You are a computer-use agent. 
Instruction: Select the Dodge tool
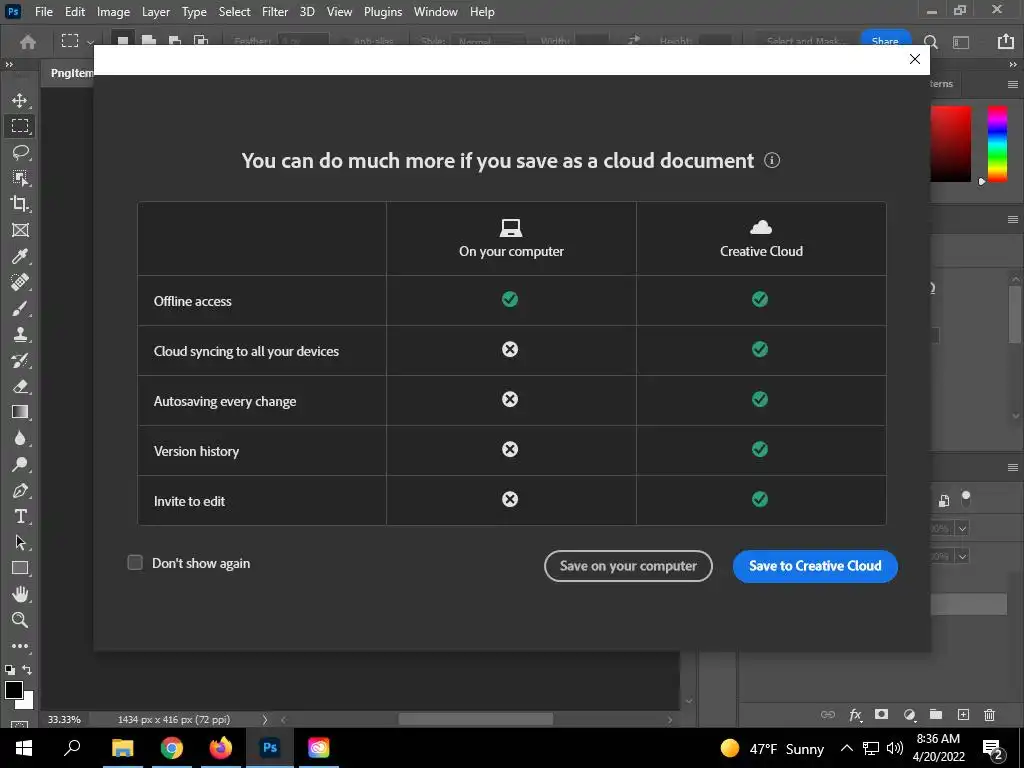coord(20,464)
